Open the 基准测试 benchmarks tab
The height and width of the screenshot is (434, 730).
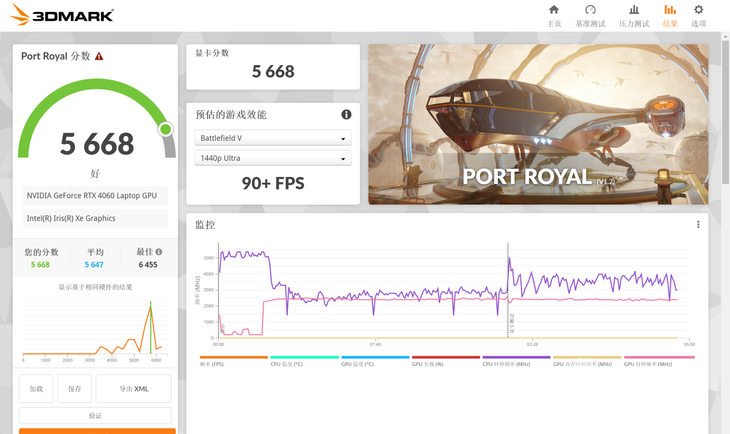[x=590, y=16]
